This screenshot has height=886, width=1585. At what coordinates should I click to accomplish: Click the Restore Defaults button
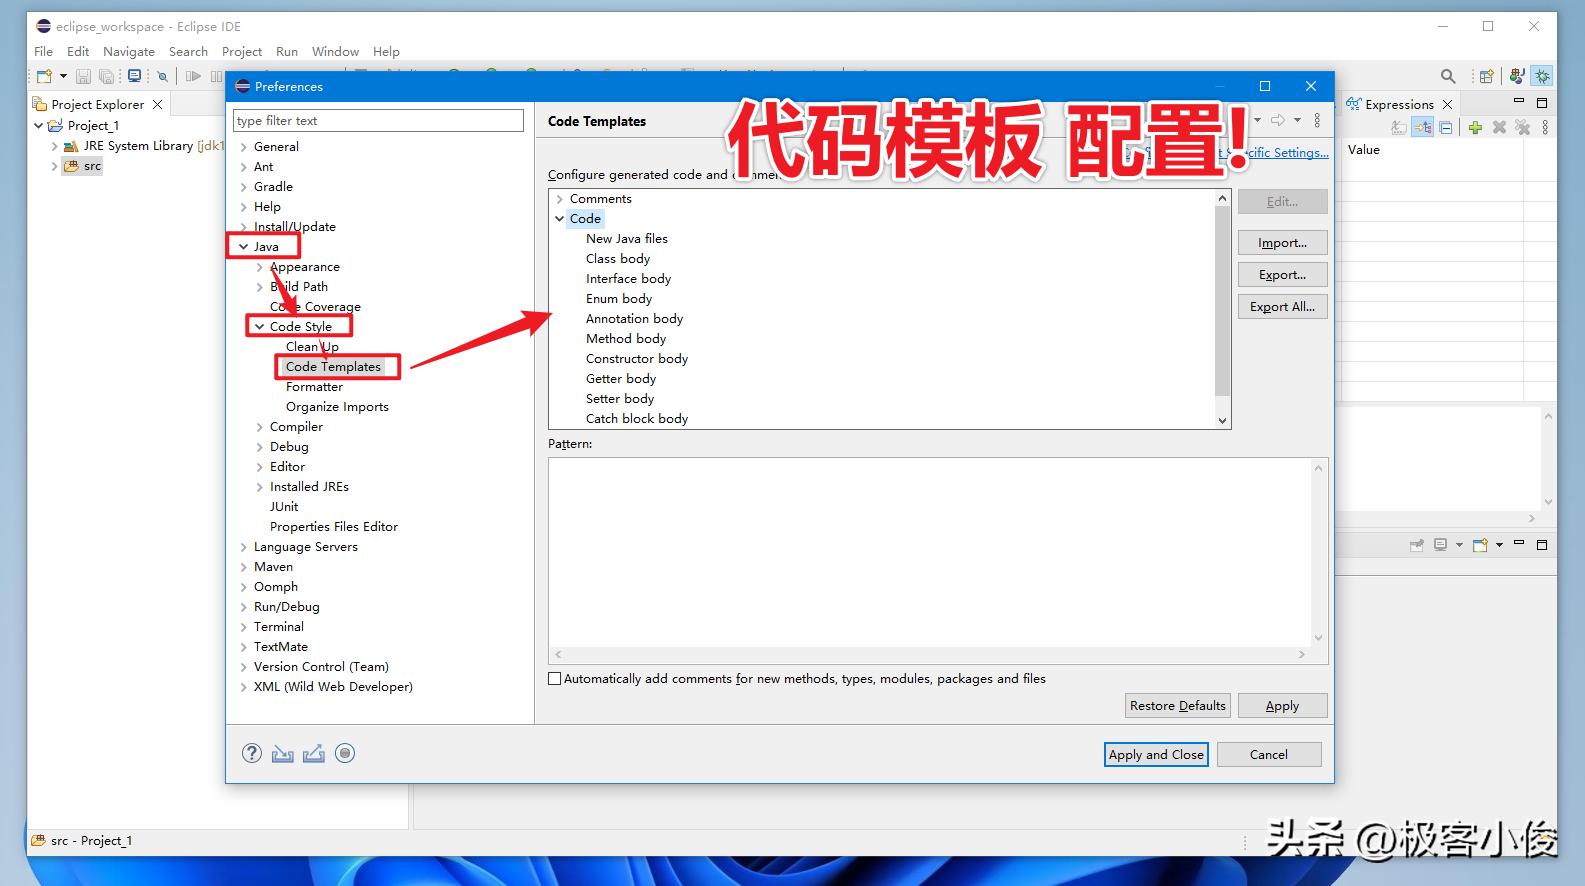pos(1178,705)
